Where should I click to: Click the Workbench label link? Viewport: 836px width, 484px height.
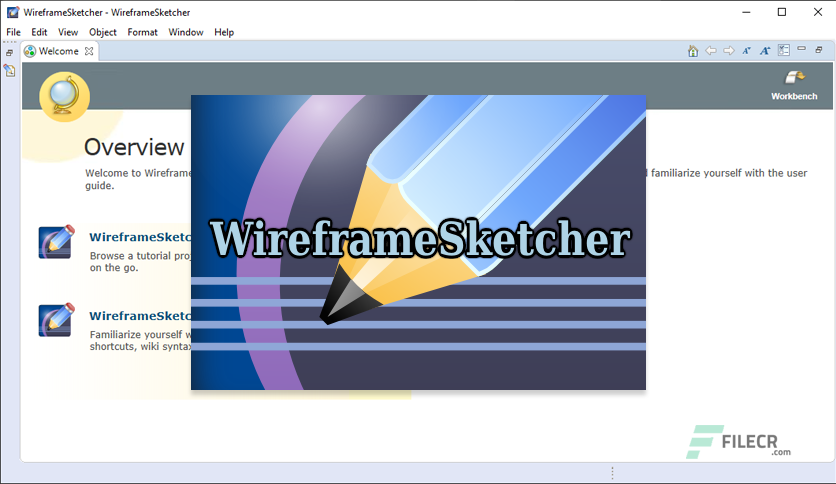coord(794,96)
